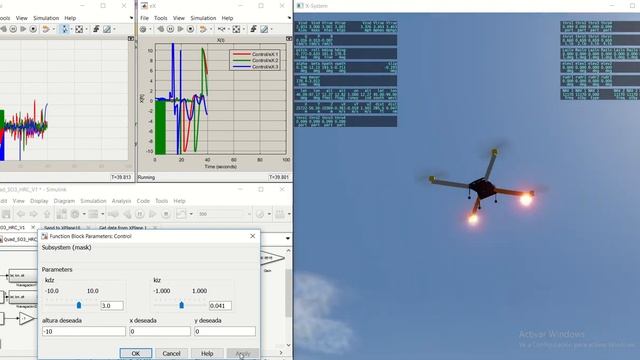The image size is (640, 360).
Task: Click kdz value field showing 3.0
Action: (x=112, y=305)
